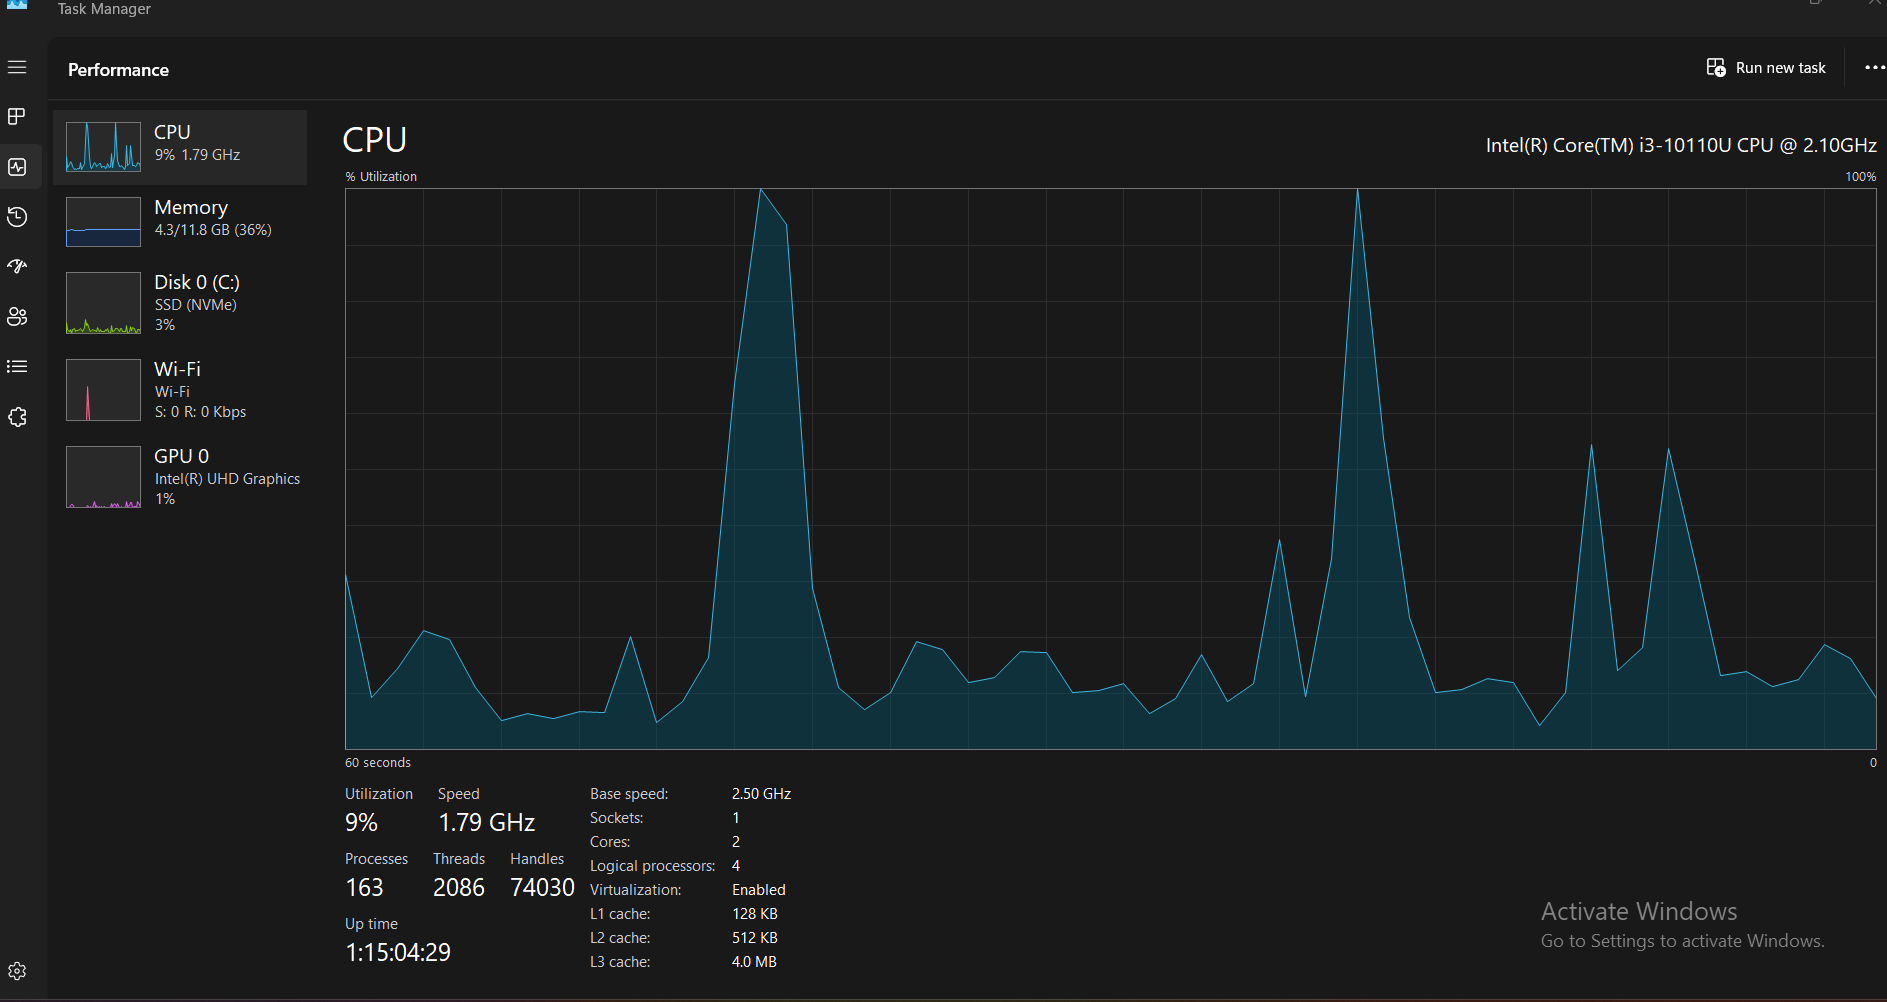
Task: Click the Virtualization Enabled value
Action: 759,890
